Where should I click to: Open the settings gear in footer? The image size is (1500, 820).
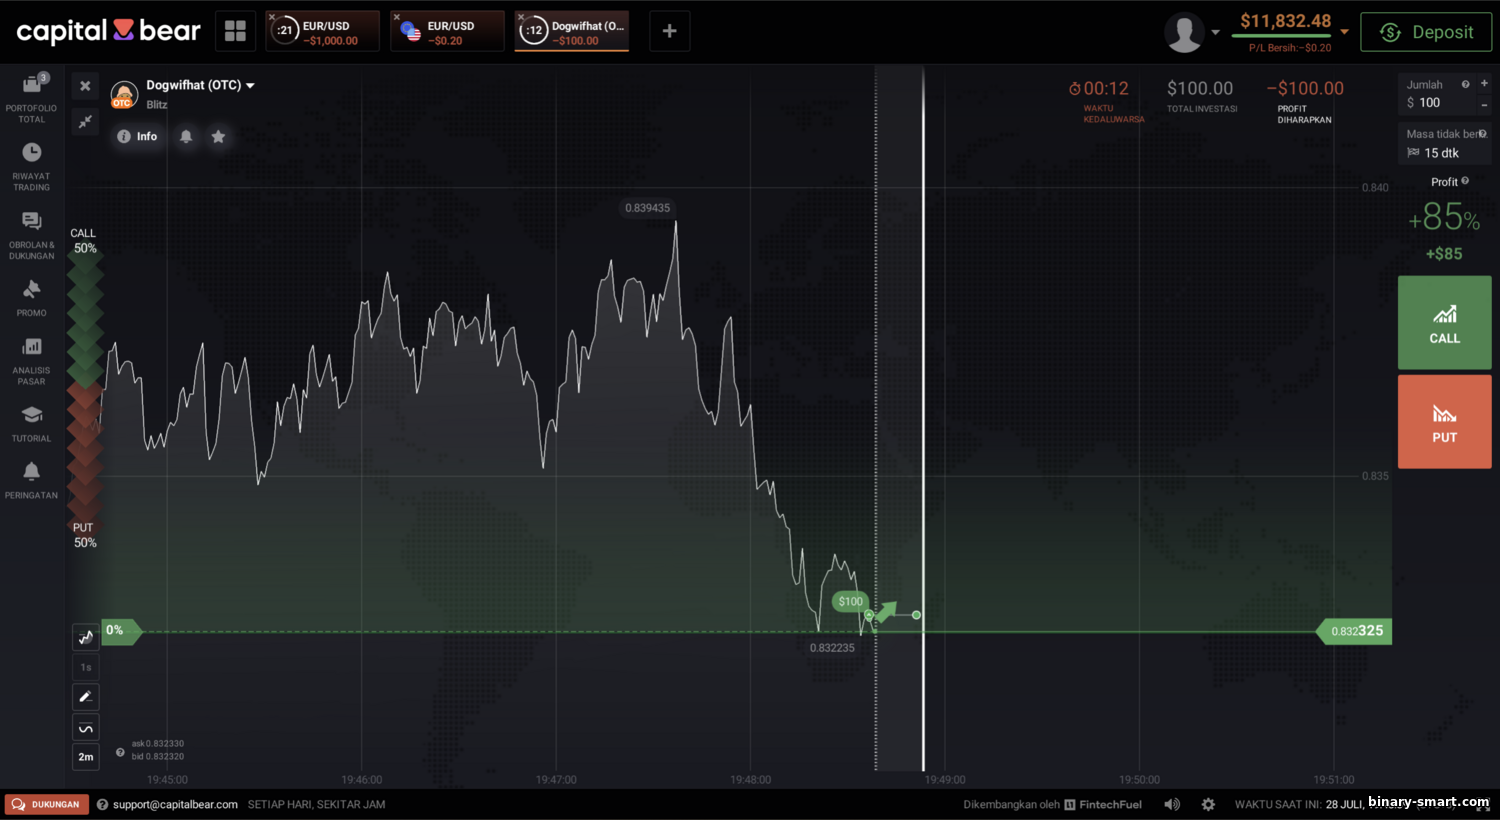[1208, 804]
